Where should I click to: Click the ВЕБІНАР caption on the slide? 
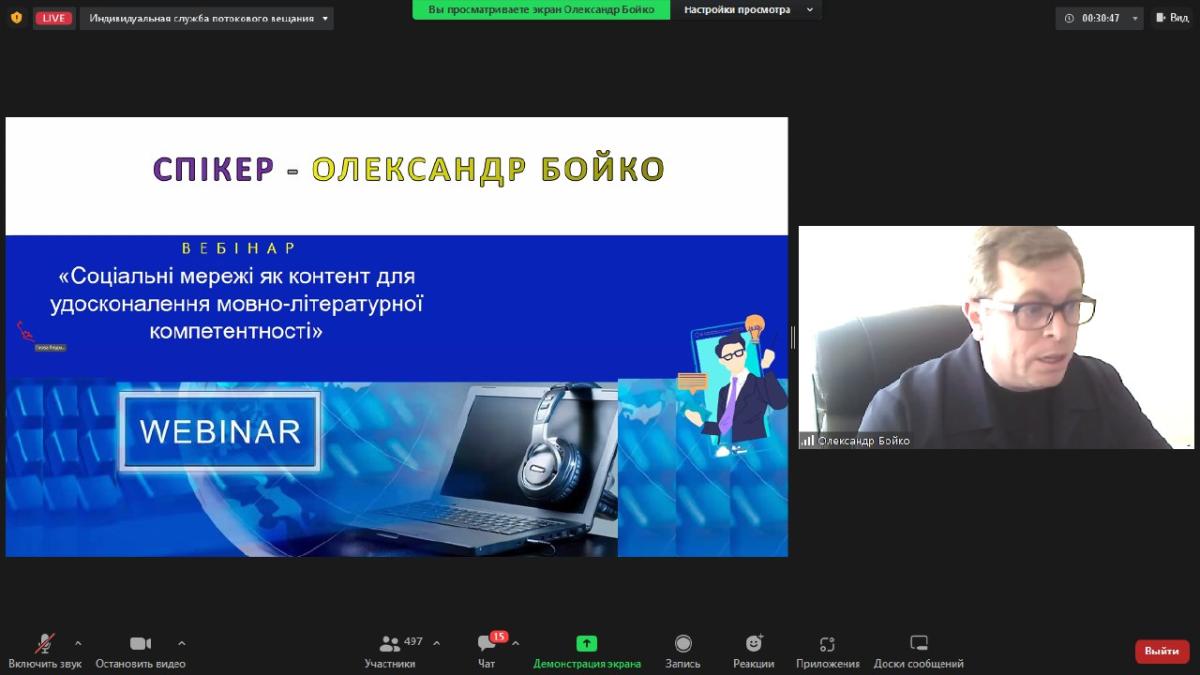pyautogui.click(x=238, y=248)
